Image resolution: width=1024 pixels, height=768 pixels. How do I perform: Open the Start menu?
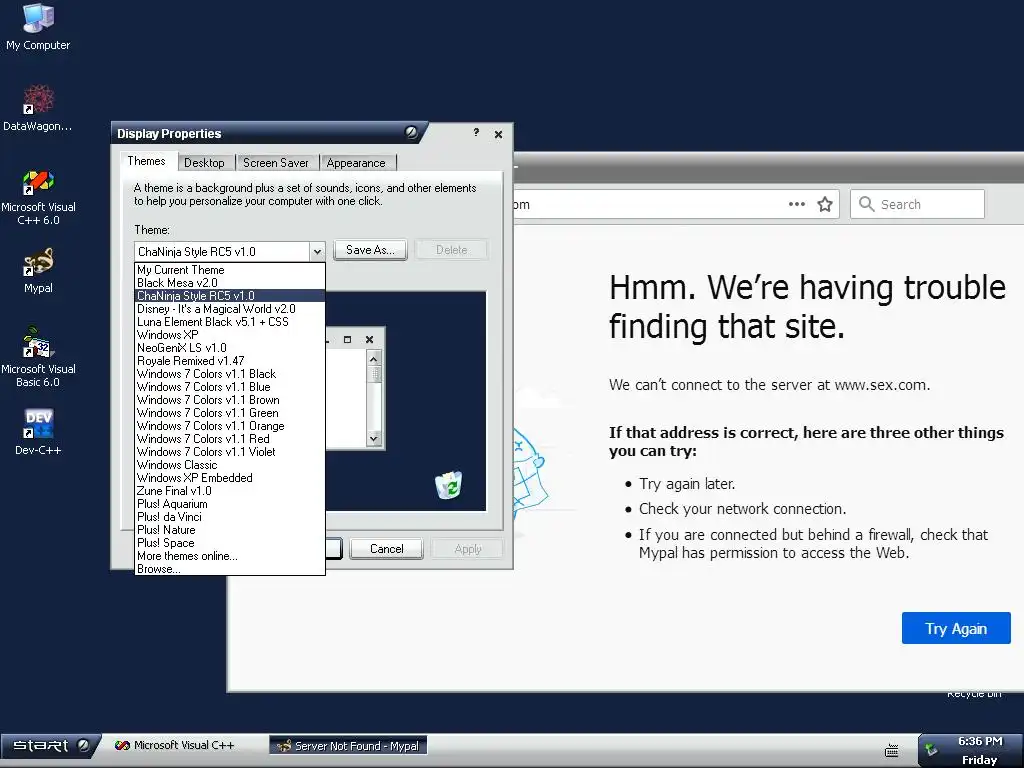point(51,746)
